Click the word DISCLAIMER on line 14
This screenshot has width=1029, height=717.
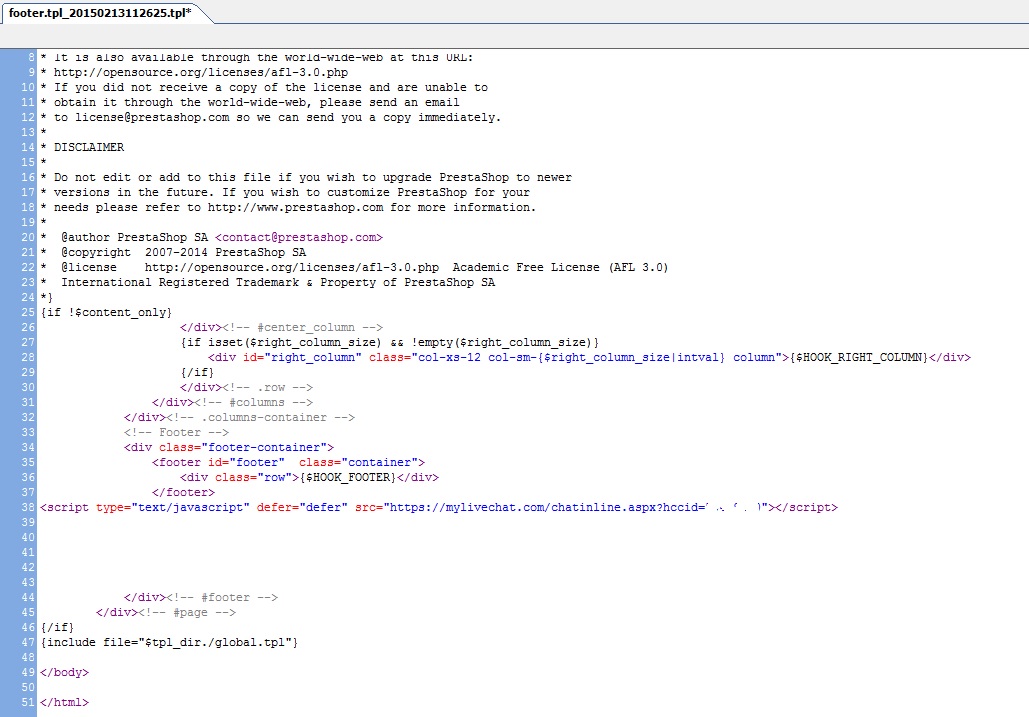tap(89, 147)
